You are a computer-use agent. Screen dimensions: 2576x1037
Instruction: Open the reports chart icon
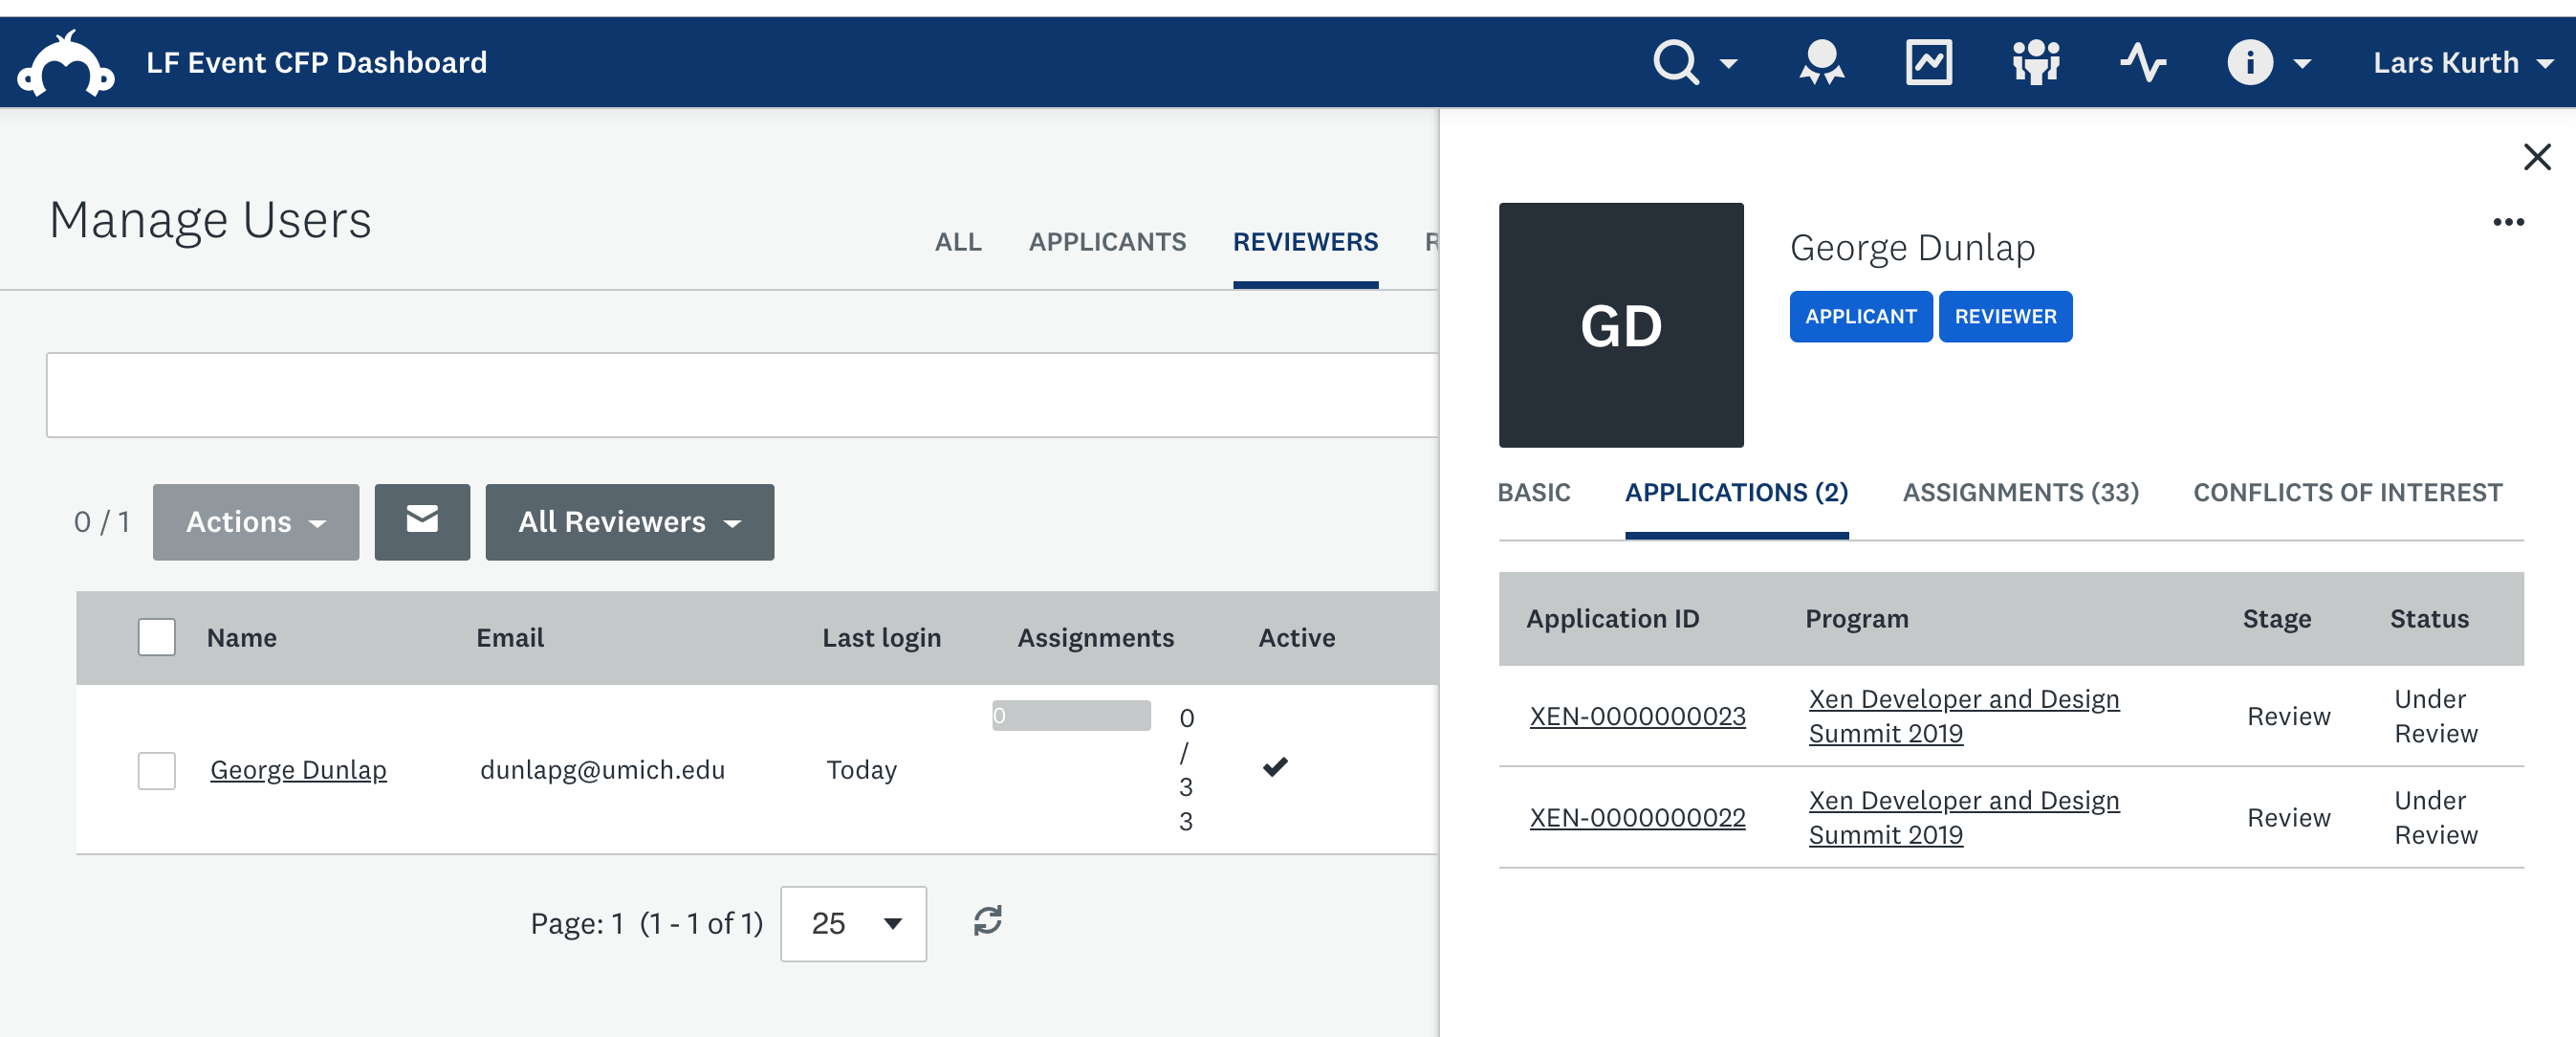pyautogui.click(x=1928, y=63)
